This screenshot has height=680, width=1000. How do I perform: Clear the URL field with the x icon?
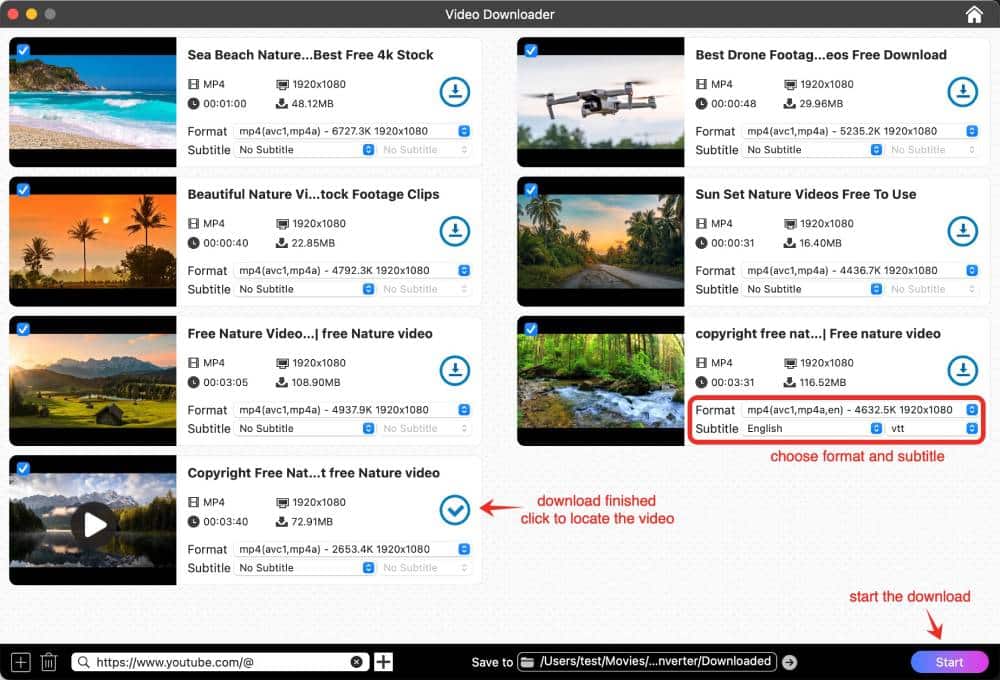click(357, 661)
